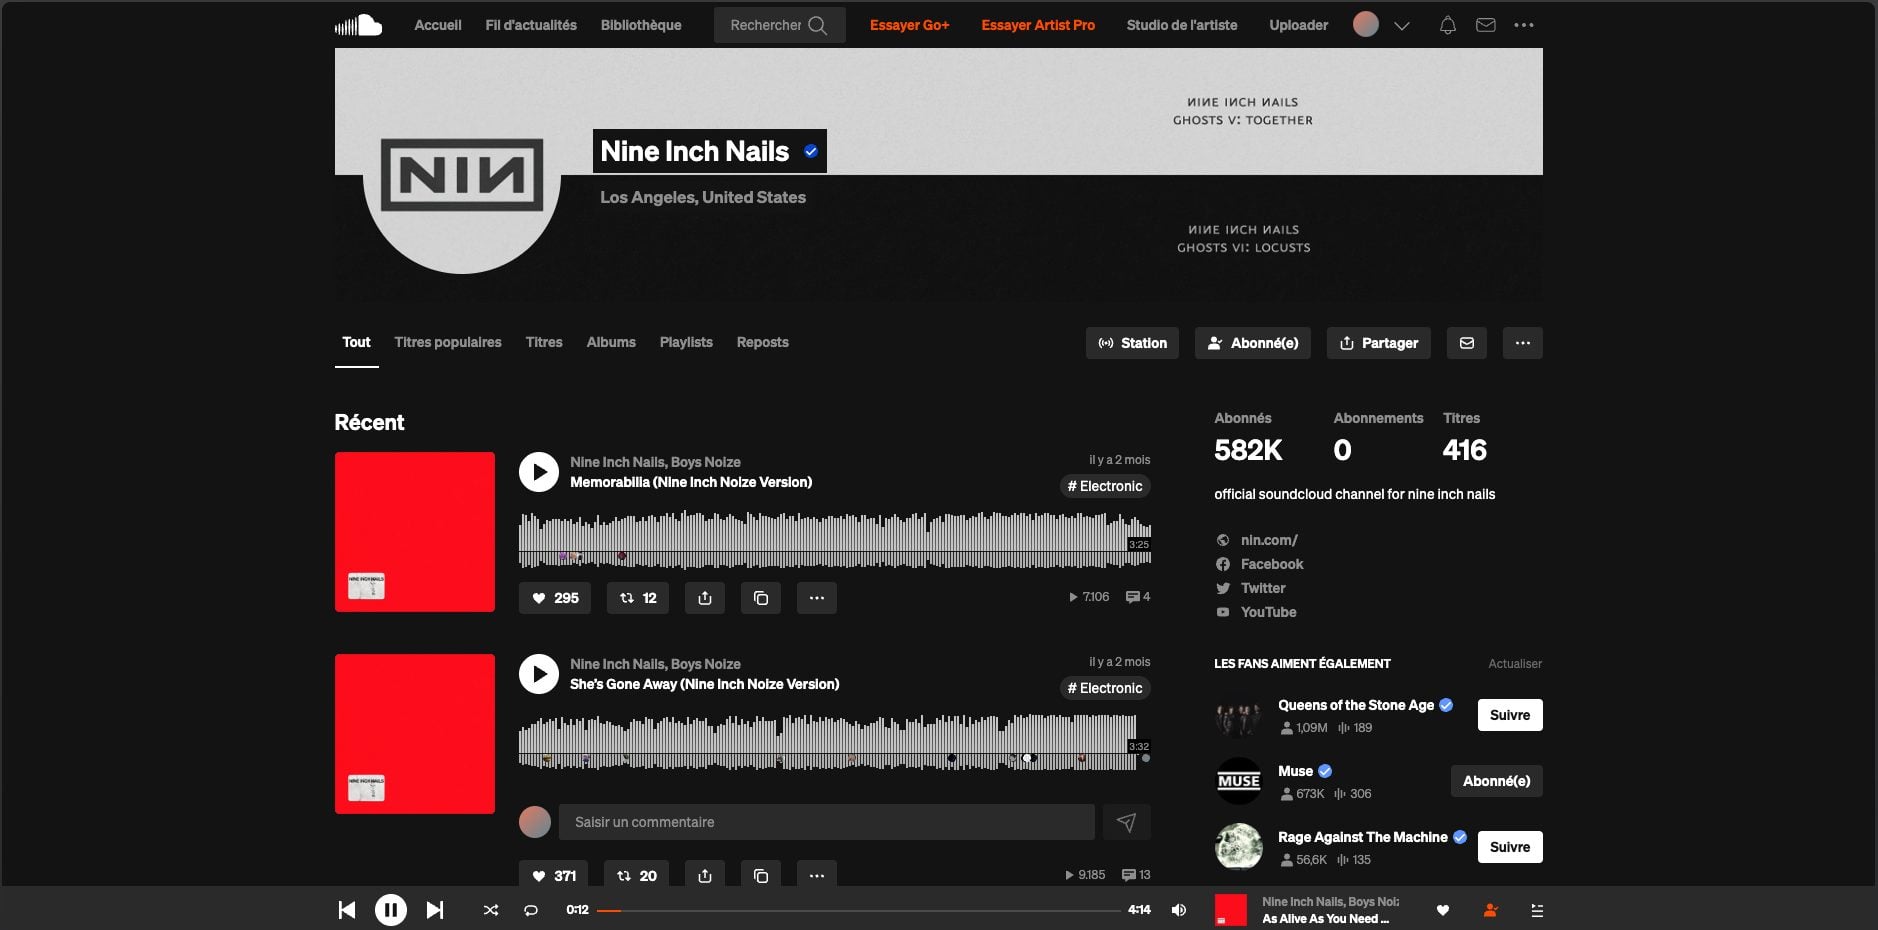Share the Memorabilia track

(x=705, y=598)
